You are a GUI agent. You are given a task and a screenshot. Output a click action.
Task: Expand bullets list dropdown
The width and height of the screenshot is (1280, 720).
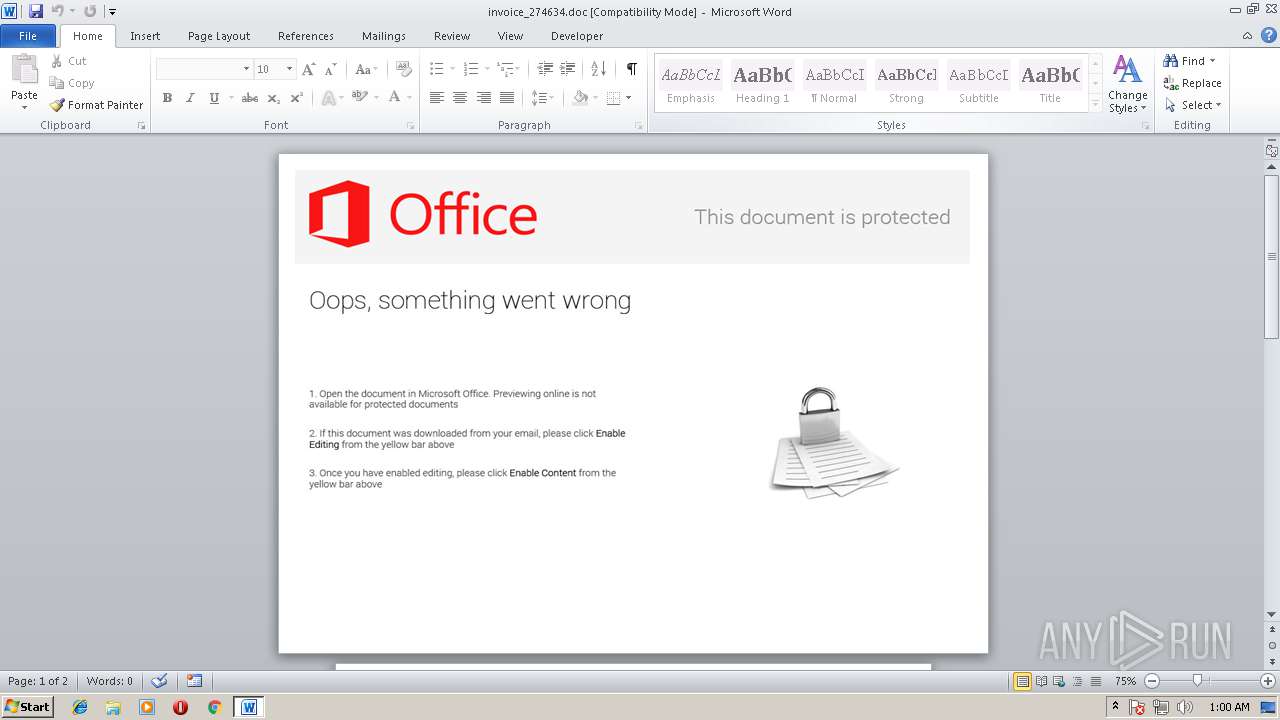pos(452,69)
